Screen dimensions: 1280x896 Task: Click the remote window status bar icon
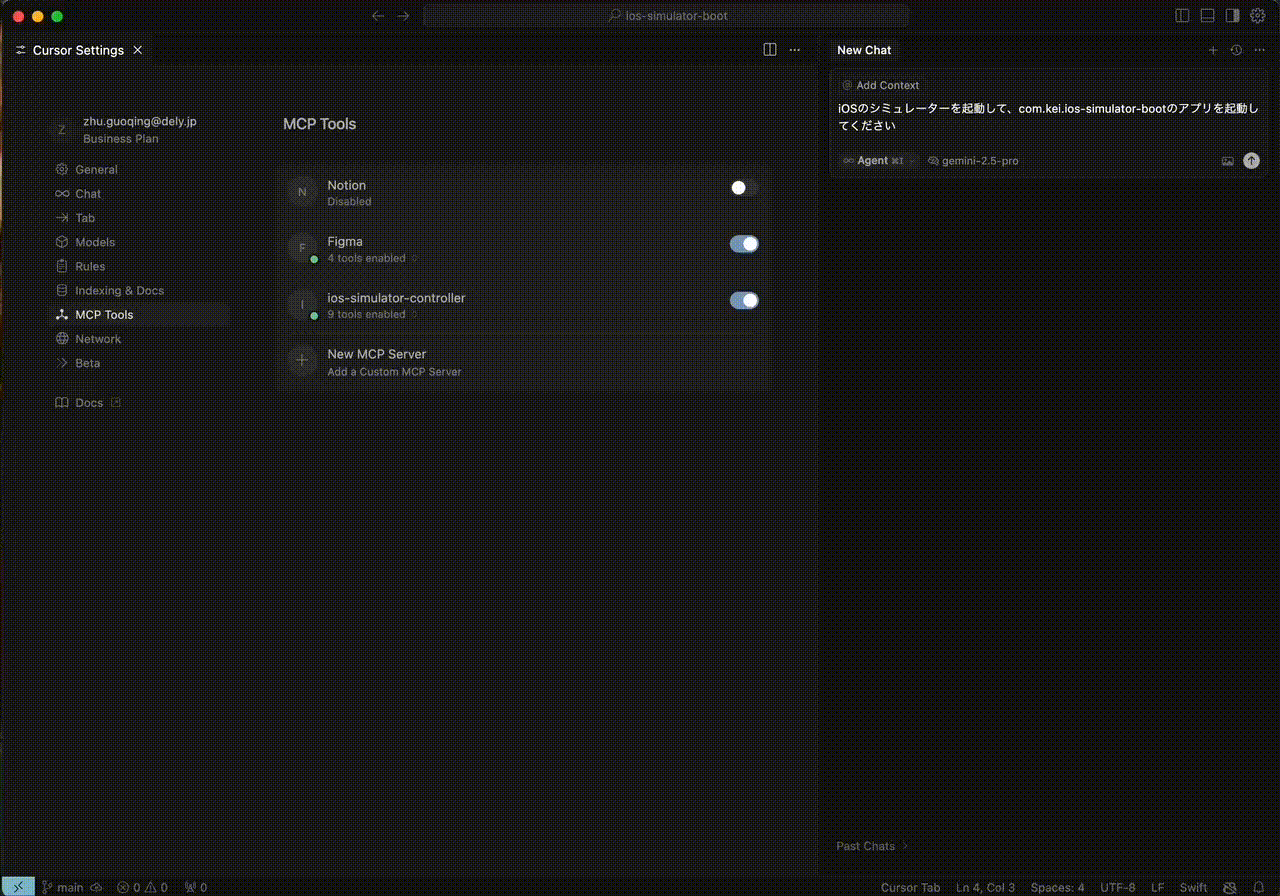click(18, 887)
